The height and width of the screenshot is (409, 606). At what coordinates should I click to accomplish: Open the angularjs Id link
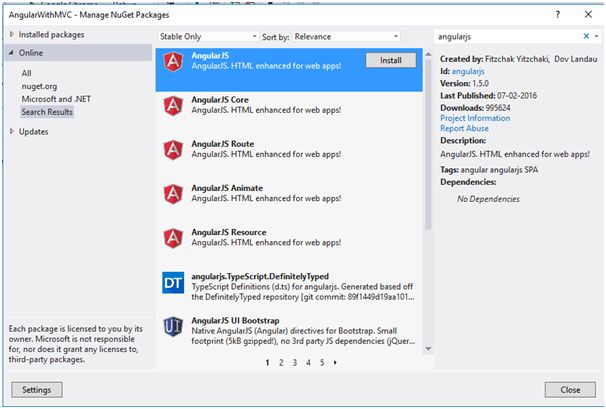468,71
